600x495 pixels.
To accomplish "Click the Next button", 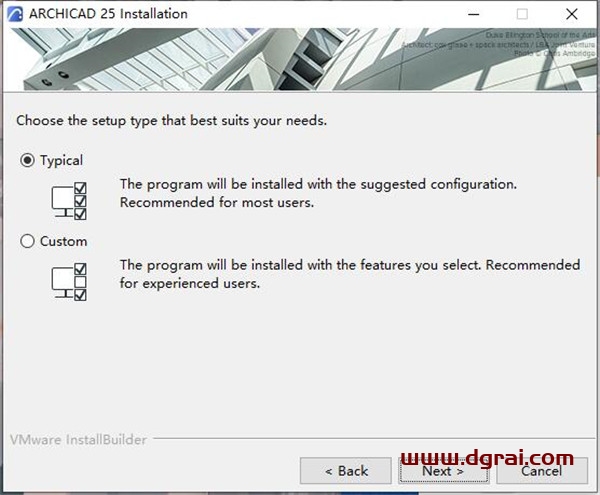I will pyautogui.click(x=443, y=471).
